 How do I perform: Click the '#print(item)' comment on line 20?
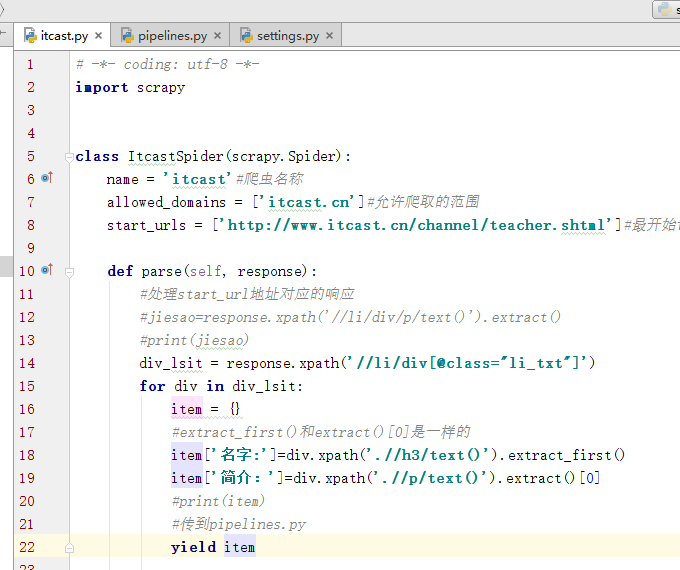218,501
